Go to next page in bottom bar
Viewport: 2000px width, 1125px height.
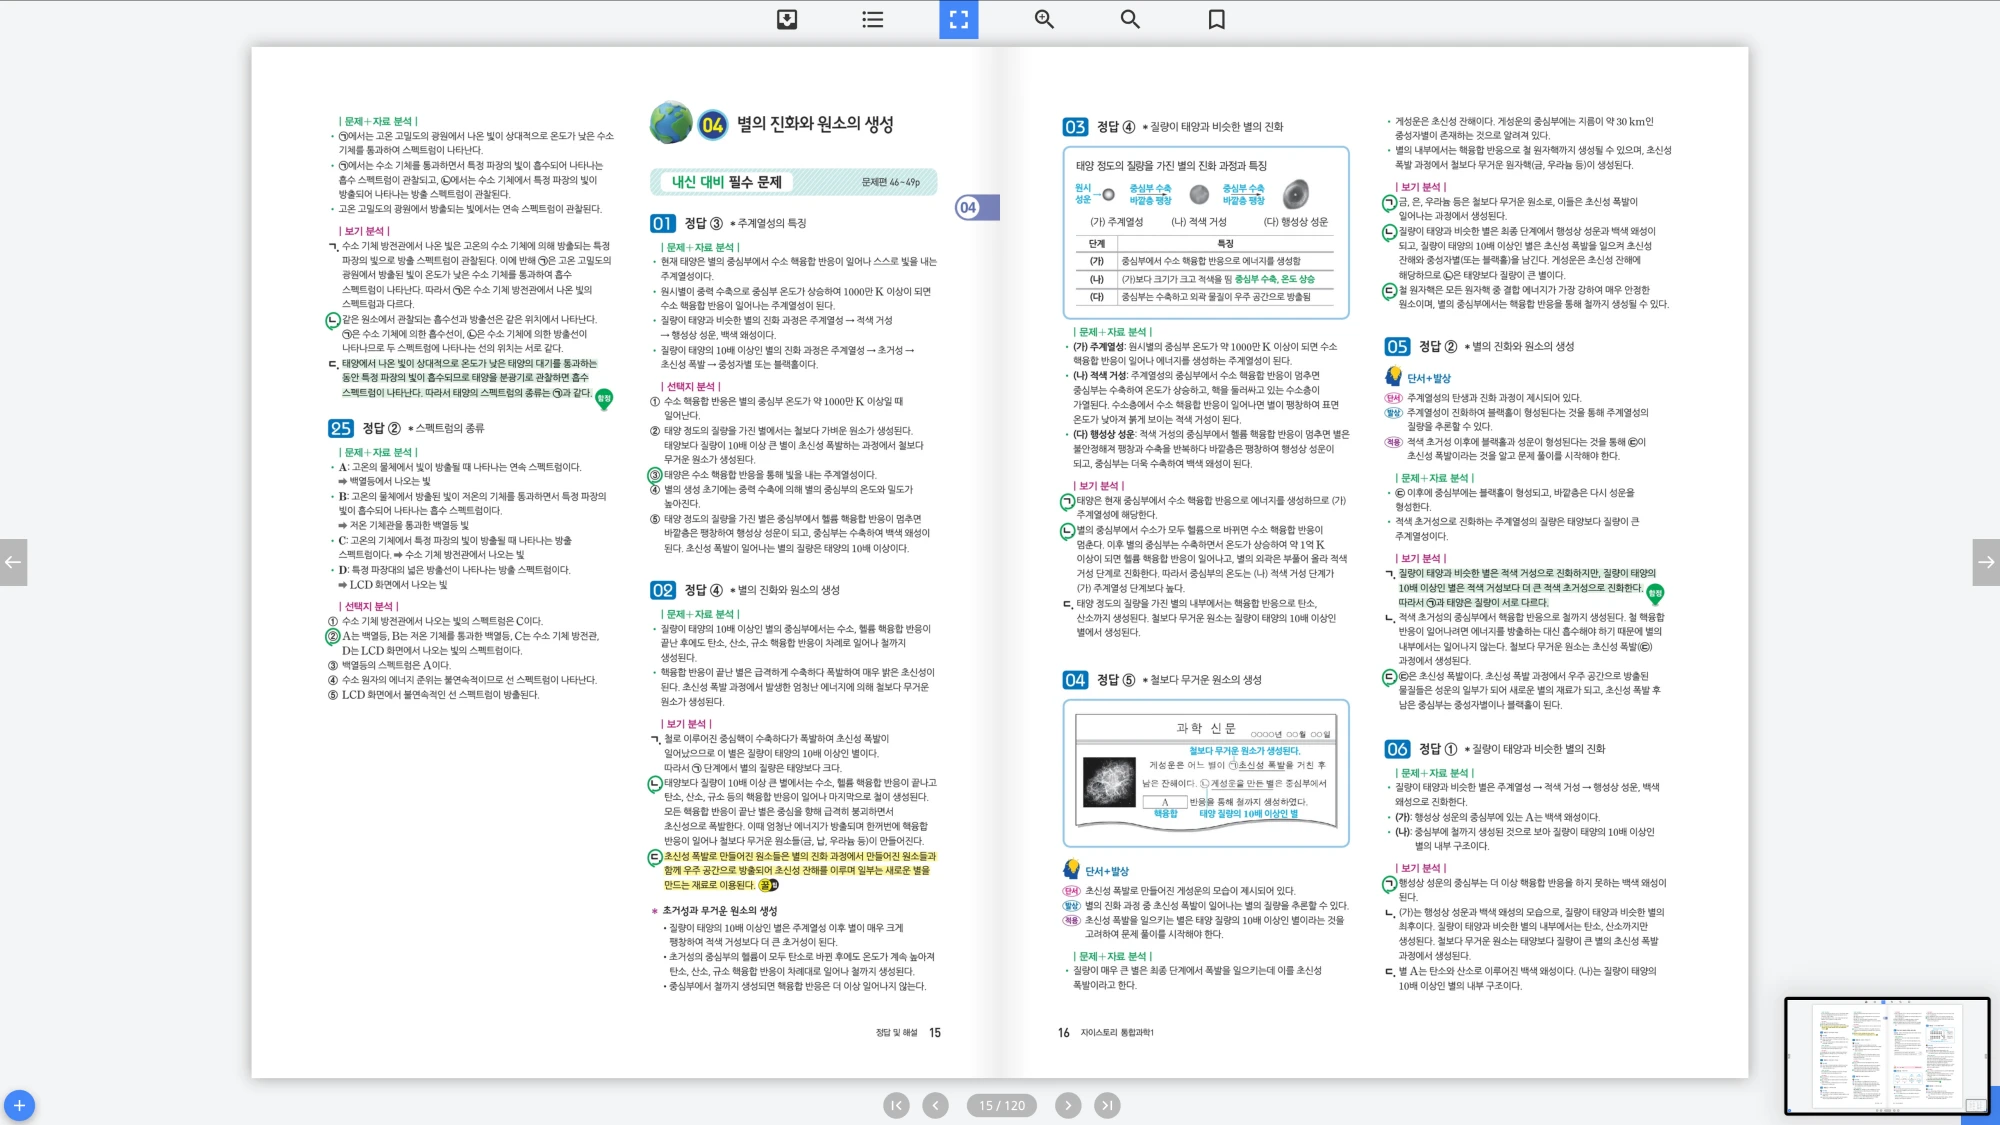1068,1105
